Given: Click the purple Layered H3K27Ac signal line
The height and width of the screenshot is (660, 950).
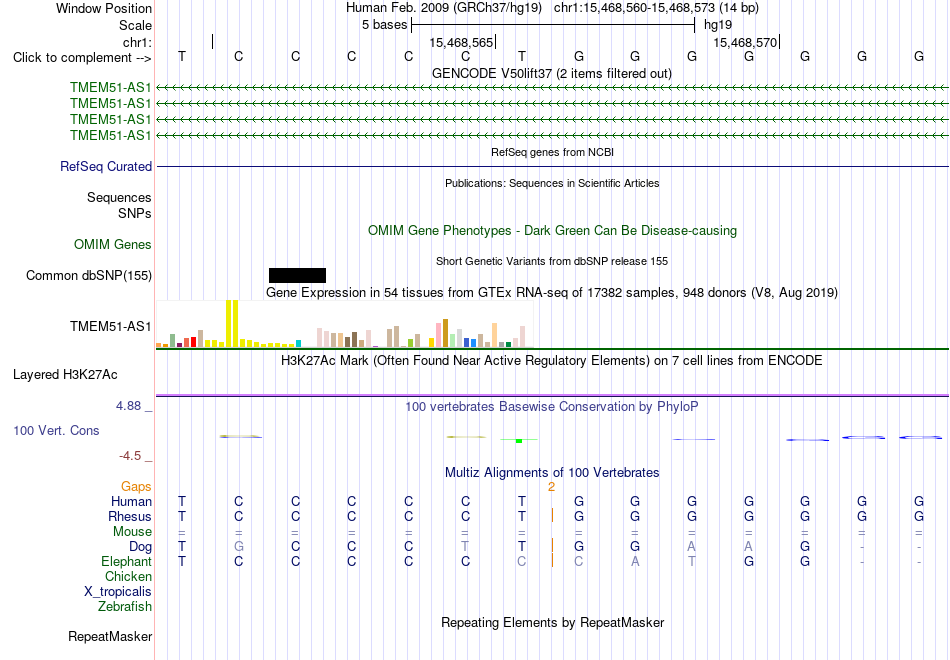Looking at the screenshot, I should point(553,396).
